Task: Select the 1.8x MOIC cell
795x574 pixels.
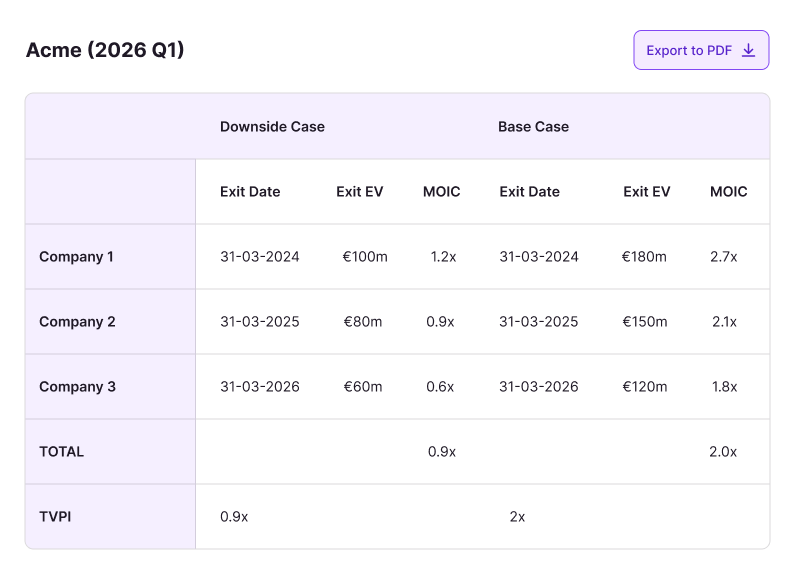Action: tap(724, 387)
